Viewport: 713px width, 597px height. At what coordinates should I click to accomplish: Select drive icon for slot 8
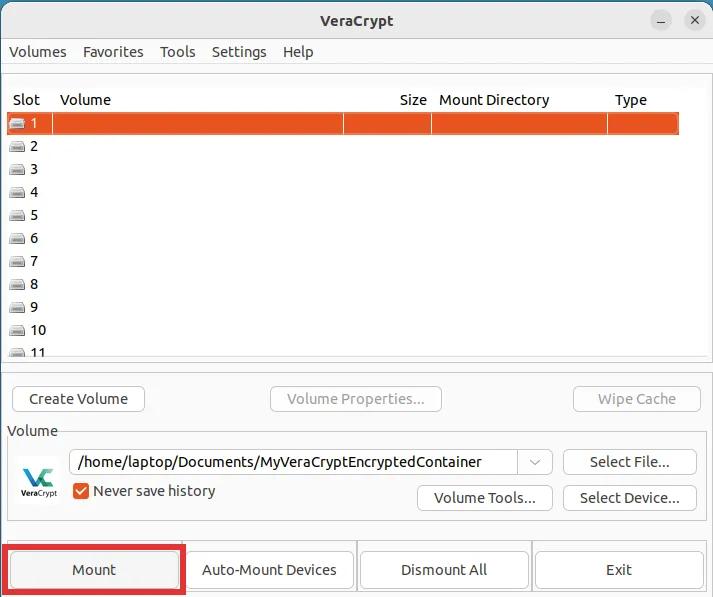pyautogui.click(x=17, y=284)
